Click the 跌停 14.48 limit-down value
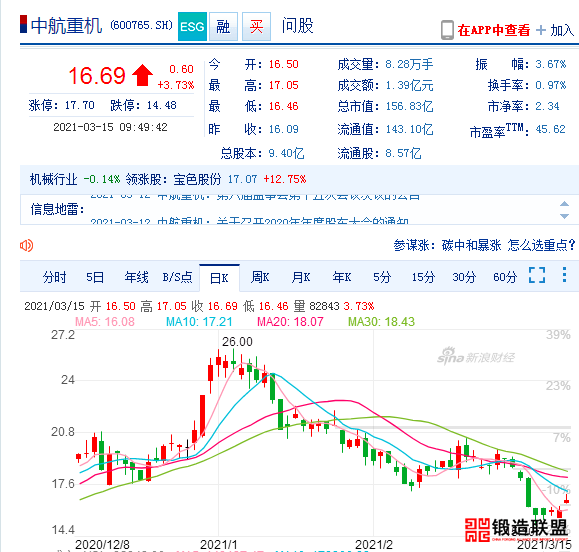 click(x=161, y=105)
